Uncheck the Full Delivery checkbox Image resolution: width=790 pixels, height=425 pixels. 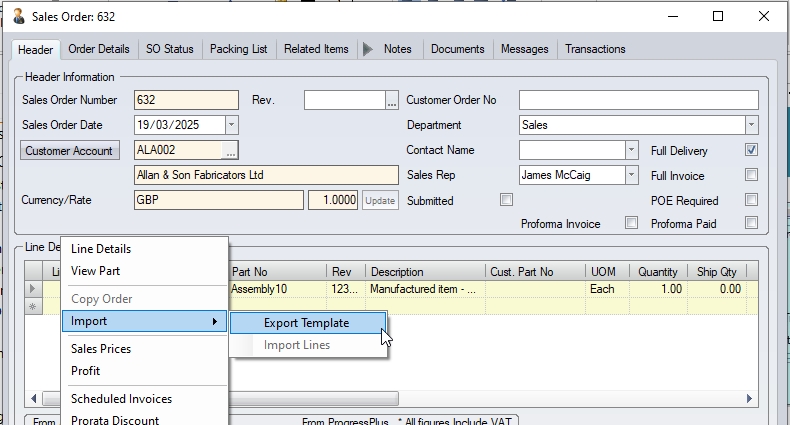pos(751,150)
